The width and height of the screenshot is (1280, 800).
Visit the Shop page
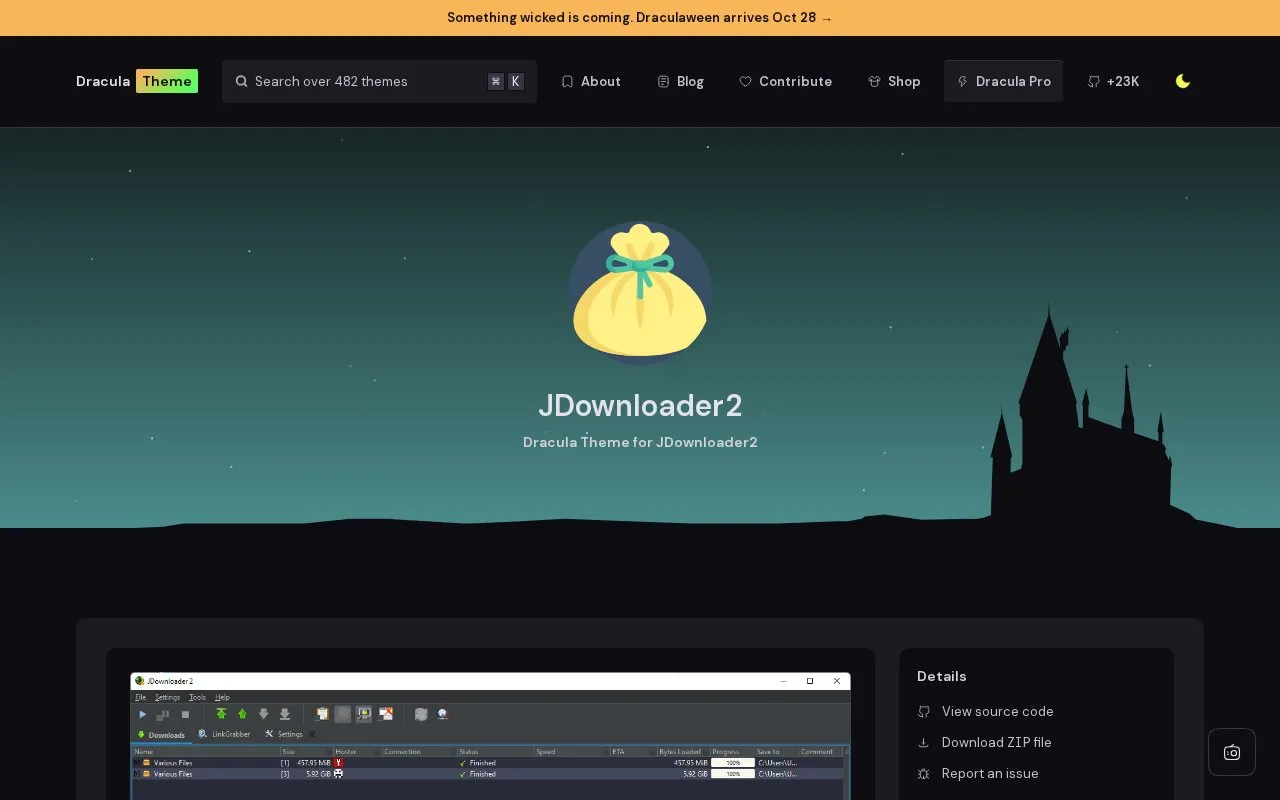pyautogui.click(x=894, y=81)
